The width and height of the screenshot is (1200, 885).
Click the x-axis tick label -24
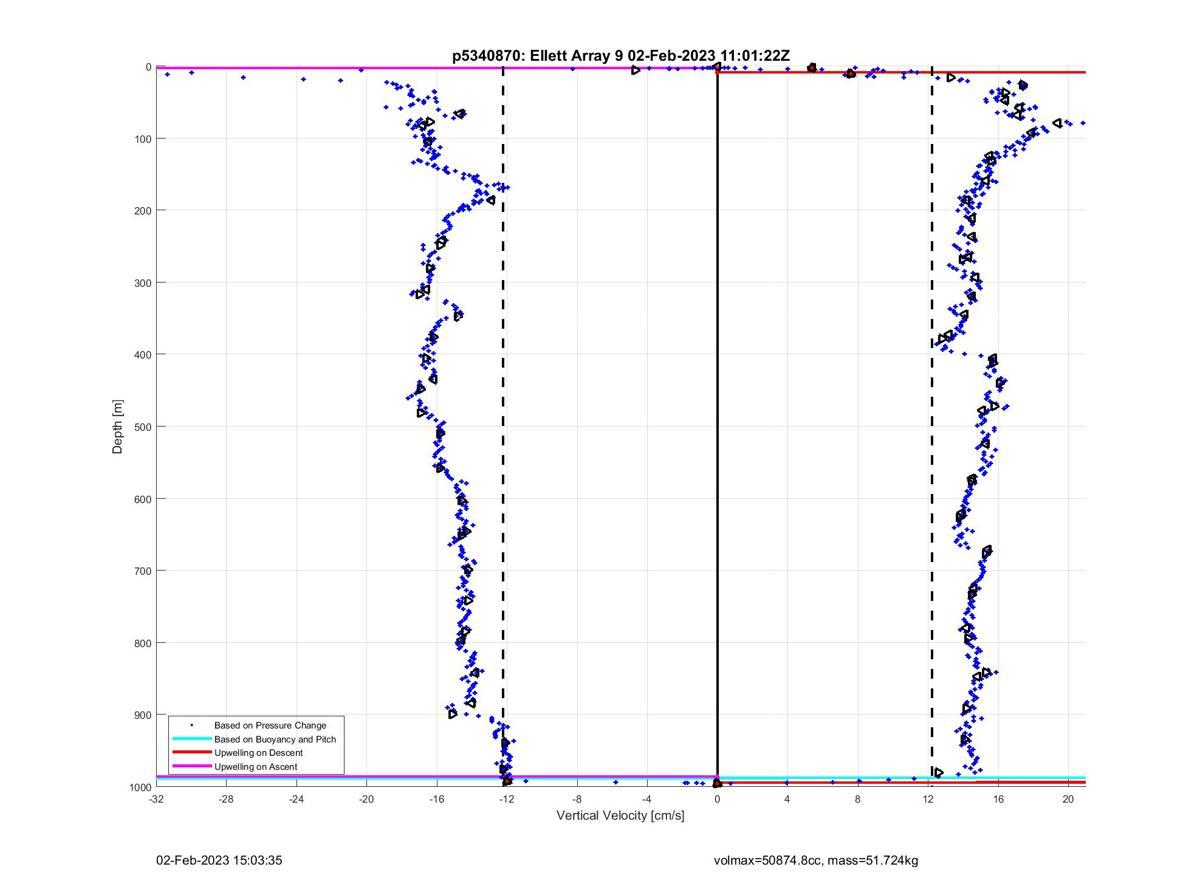pyautogui.click(x=296, y=799)
